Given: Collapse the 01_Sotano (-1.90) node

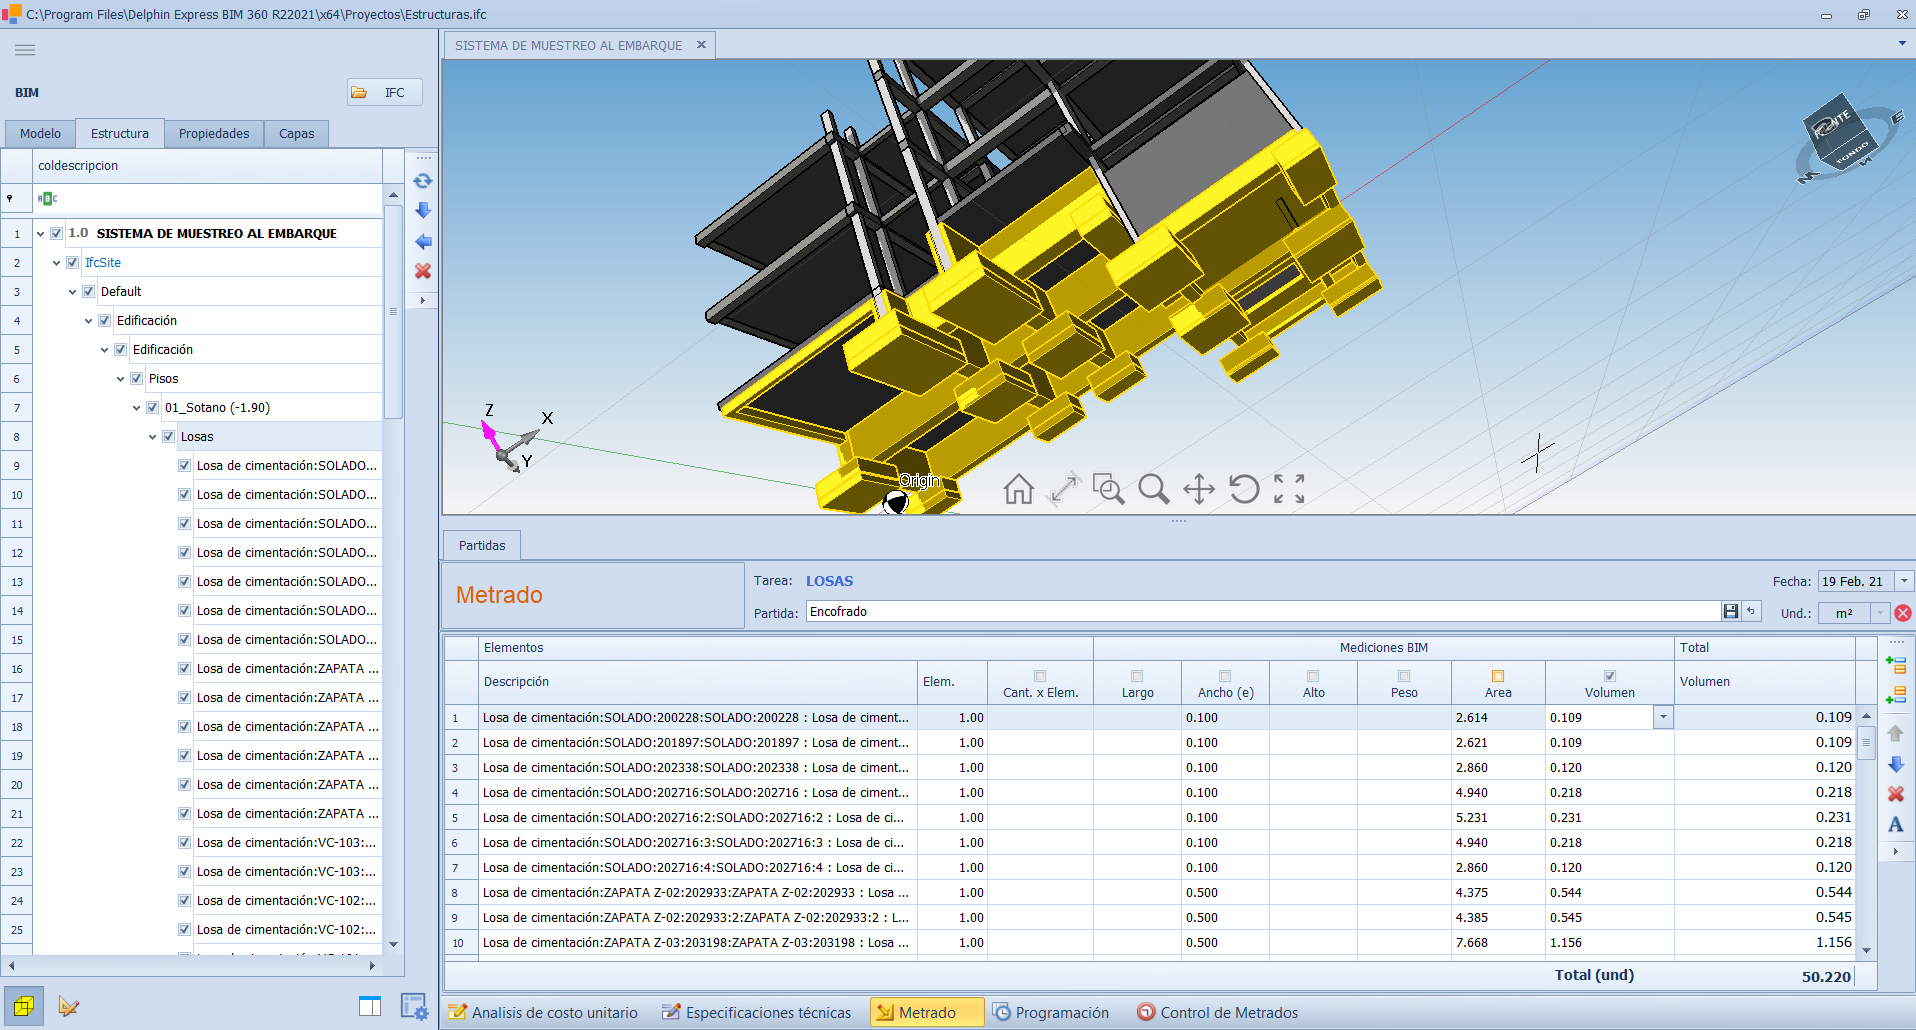Looking at the screenshot, I should click(x=137, y=408).
